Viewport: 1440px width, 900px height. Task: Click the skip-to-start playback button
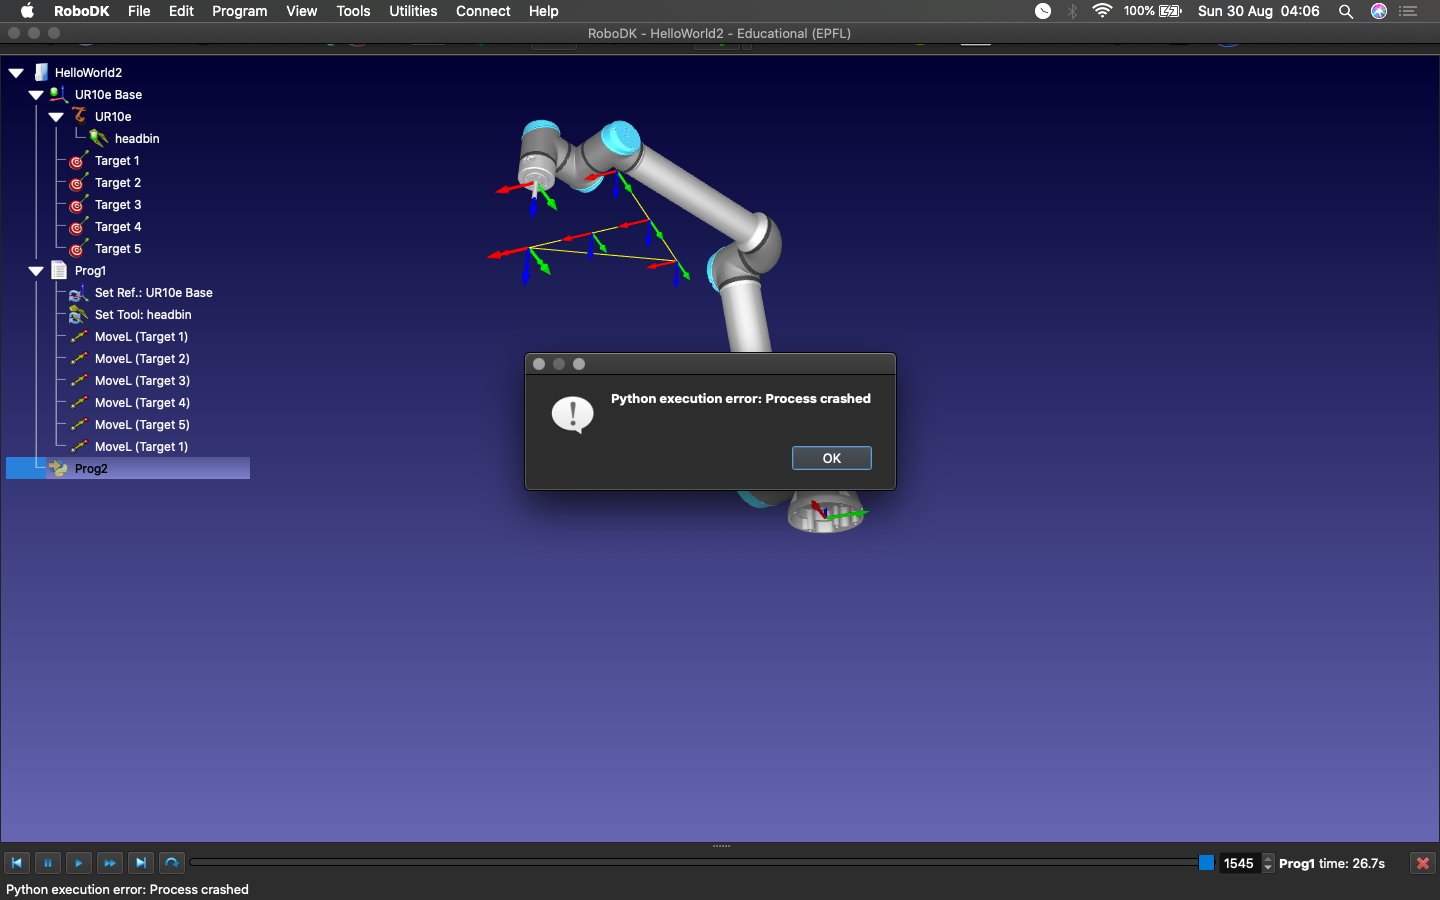tap(17, 863)
